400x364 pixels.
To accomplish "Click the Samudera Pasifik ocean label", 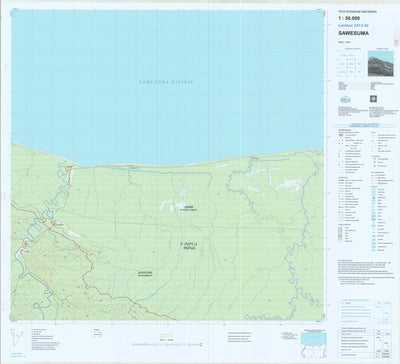I will tap(166, 82).
